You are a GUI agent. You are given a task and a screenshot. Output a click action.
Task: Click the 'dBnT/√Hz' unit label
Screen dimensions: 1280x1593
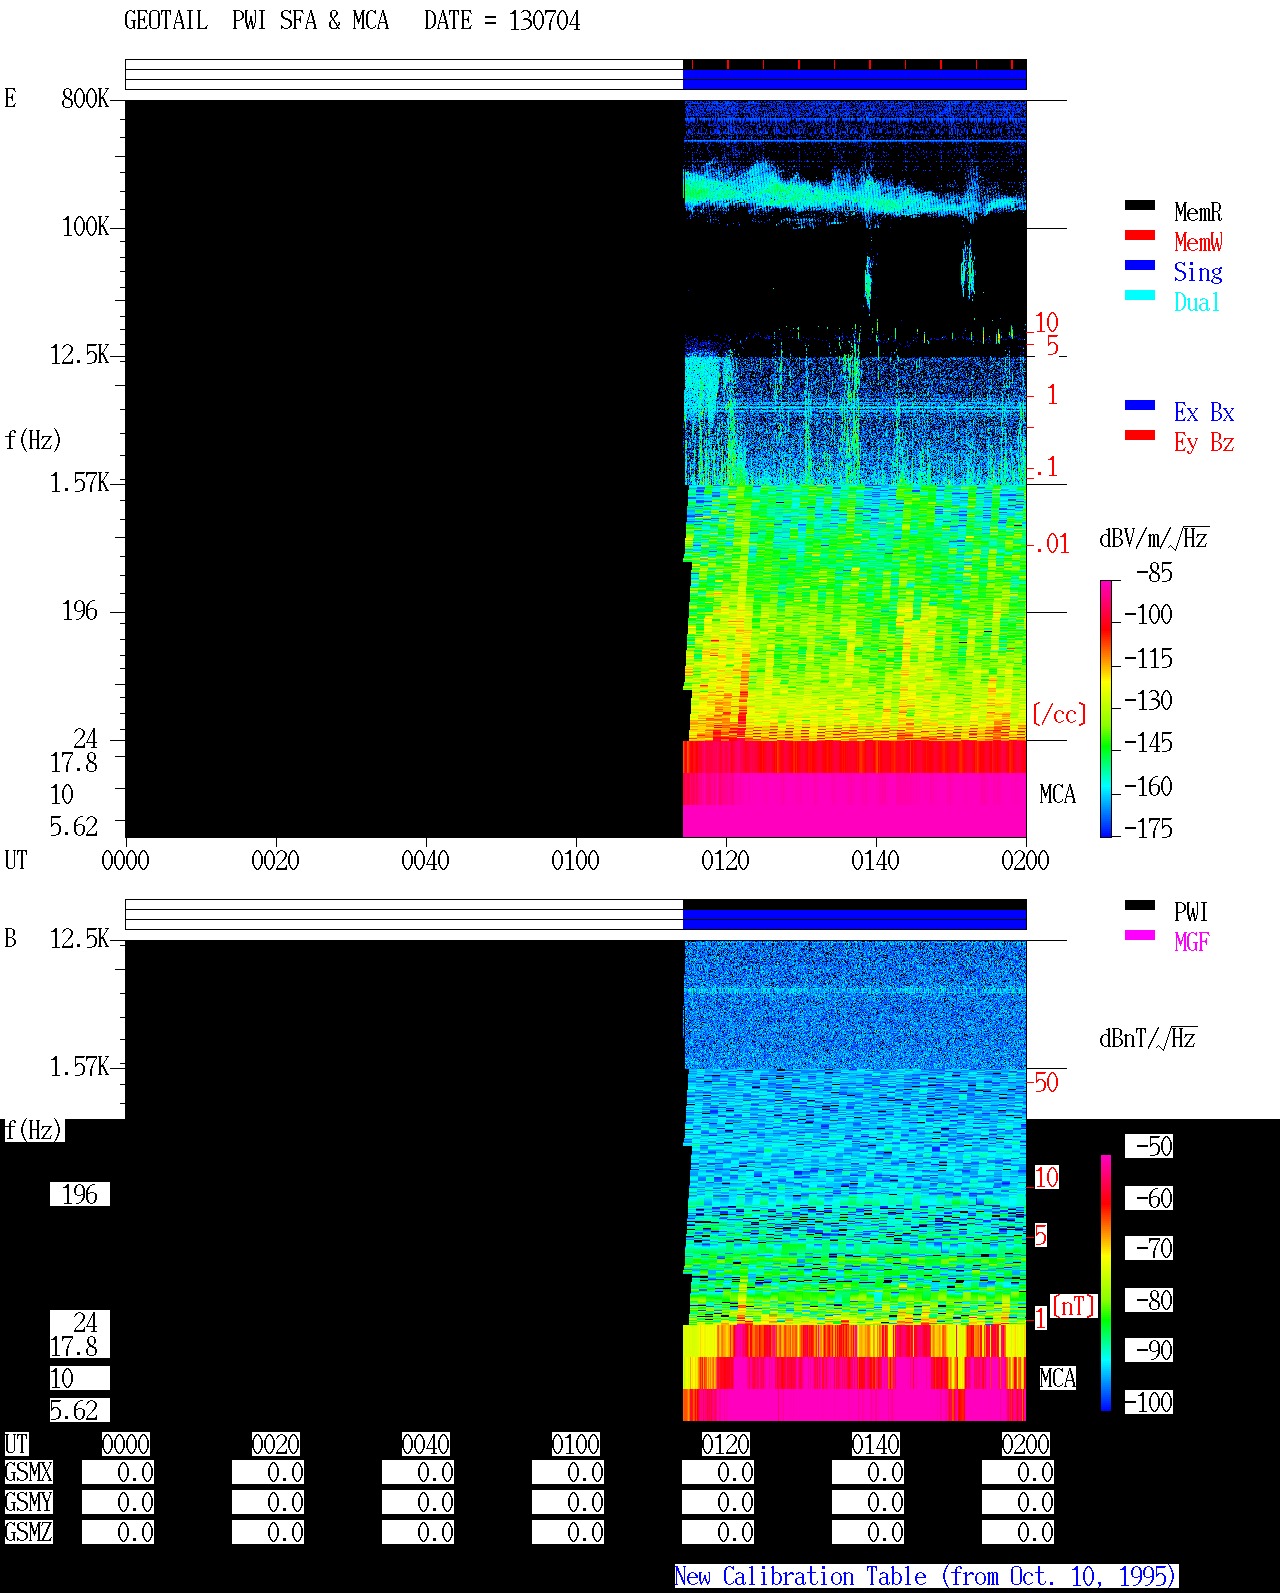click(x=1148, y=1039)
